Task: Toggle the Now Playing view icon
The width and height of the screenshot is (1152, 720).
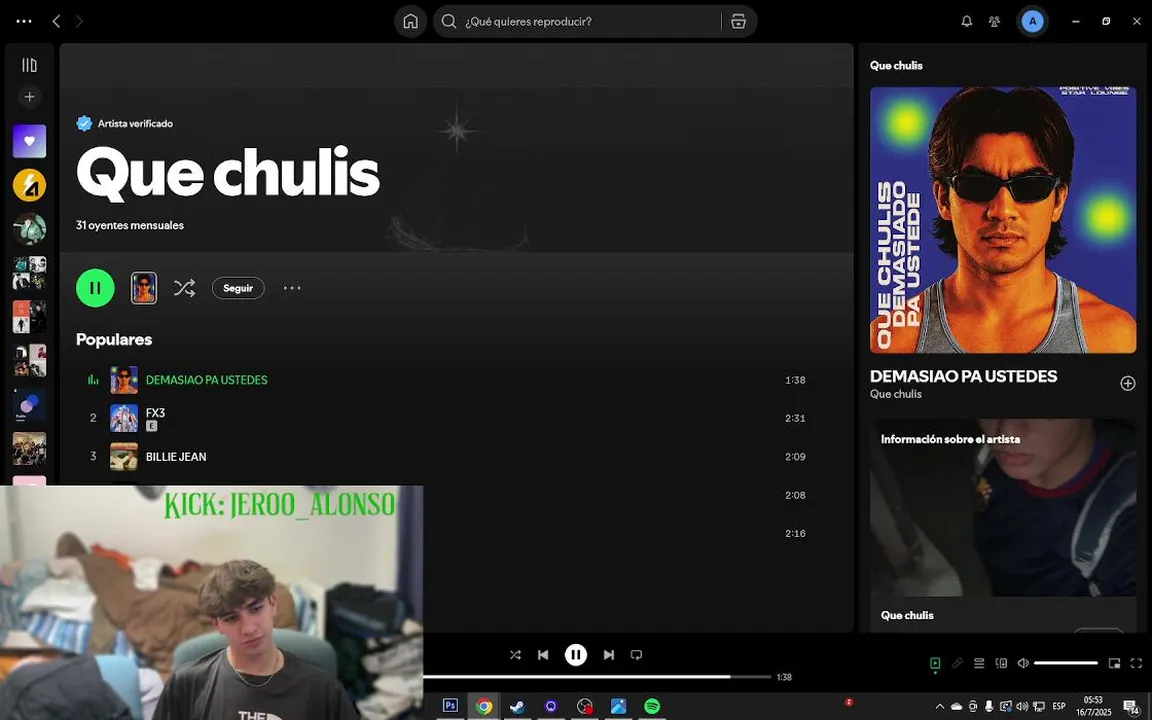Action: tap(935, 663)
